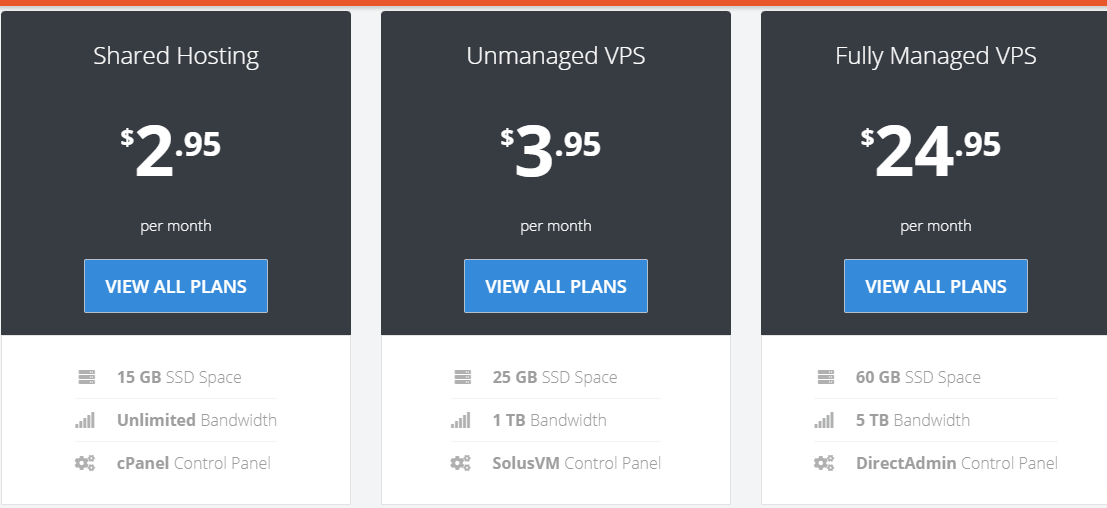Click the Fully Managed VPS storage icon
Image resolution: width=1107 pixels, height=508 pixels.
tap(825, 377)
